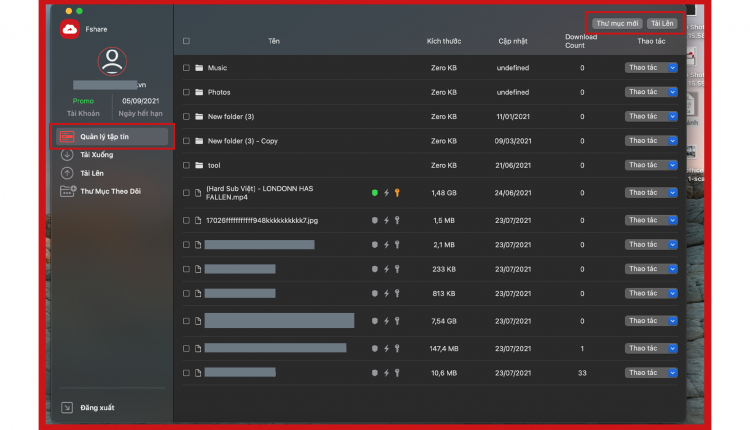Check the LONDONN HAS FALLEN.mp4 checkbox
Viewport: 750px width, 430px height.
pyautogui.click(x=186, y=193)
